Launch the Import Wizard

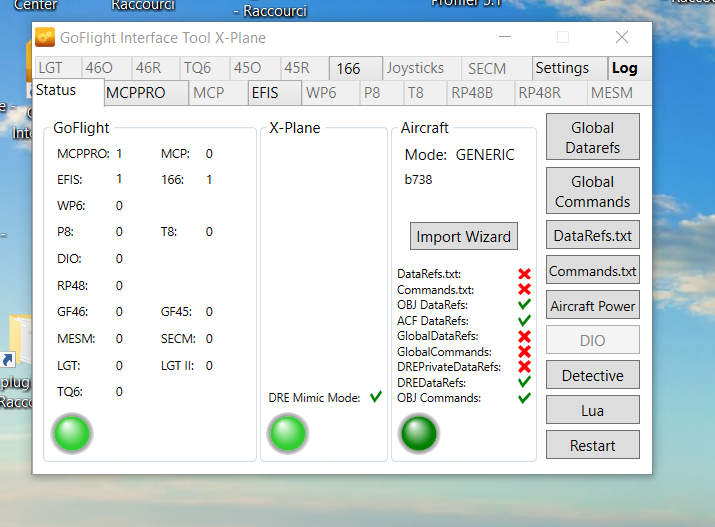pyautogui.click(x=464, y=236)
